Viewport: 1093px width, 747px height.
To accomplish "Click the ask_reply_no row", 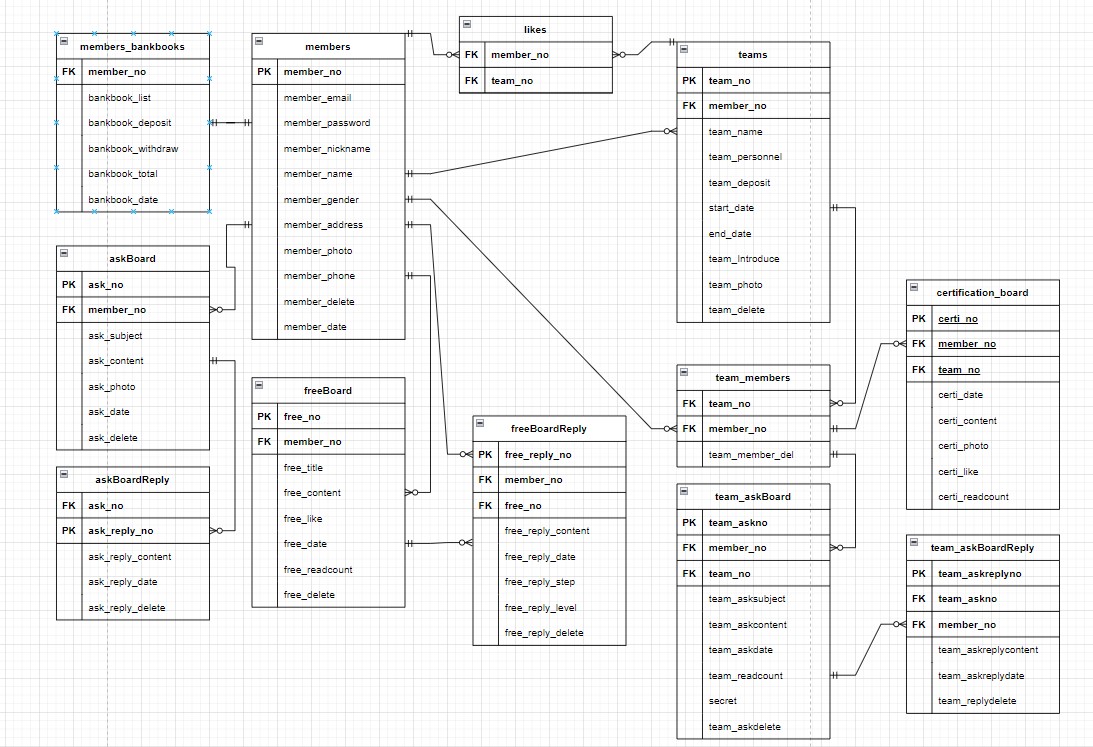I will (133, 531).
